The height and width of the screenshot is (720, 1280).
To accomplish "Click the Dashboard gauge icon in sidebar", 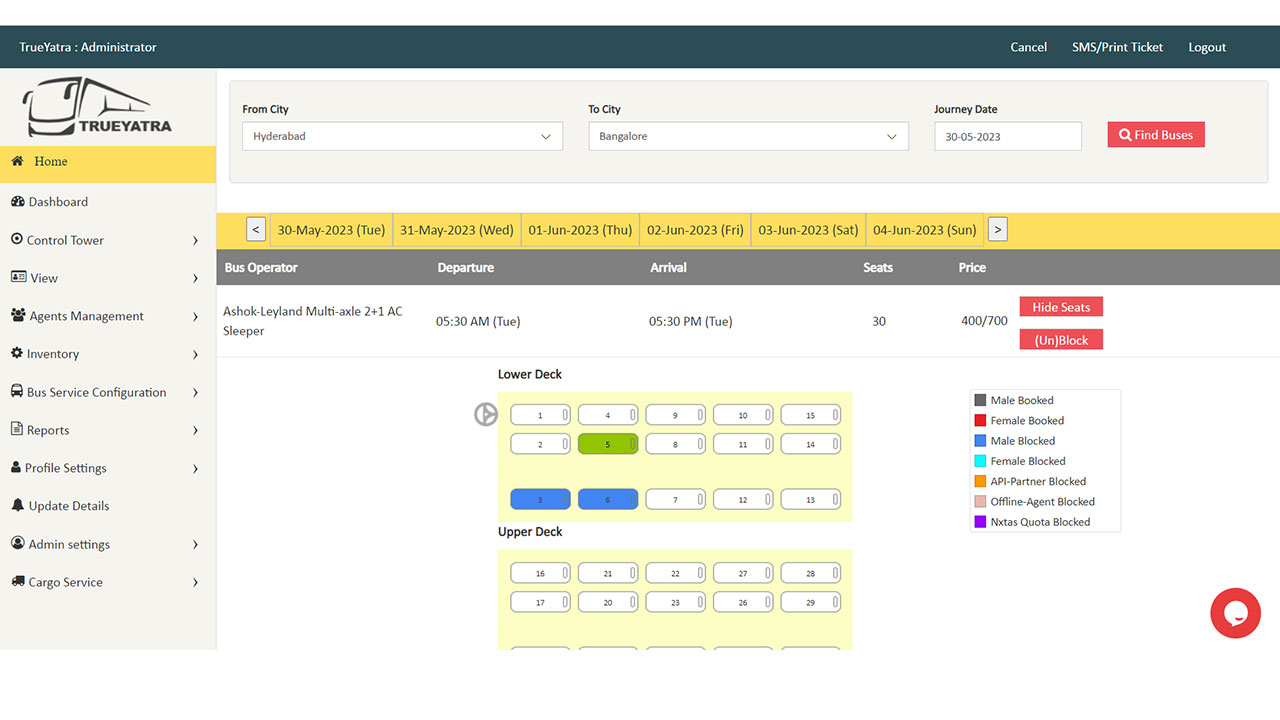I will pos(17,202).
